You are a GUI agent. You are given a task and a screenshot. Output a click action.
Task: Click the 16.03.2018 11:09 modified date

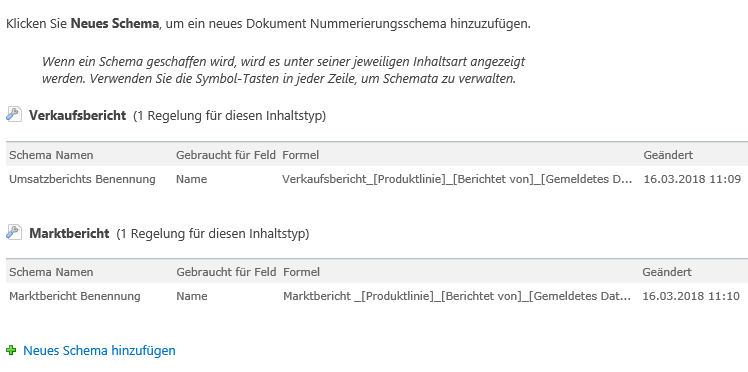click(x=692, y=179)
